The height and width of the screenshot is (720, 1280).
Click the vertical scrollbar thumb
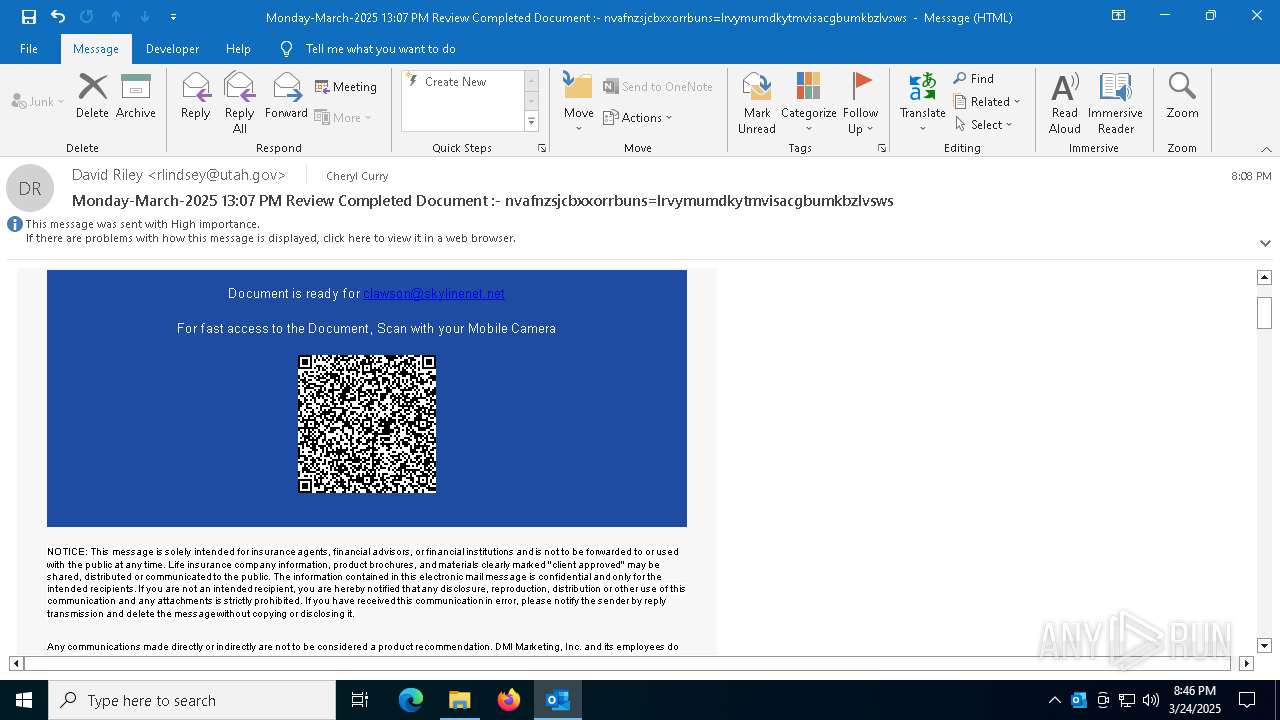click(x=1264, y=313)
